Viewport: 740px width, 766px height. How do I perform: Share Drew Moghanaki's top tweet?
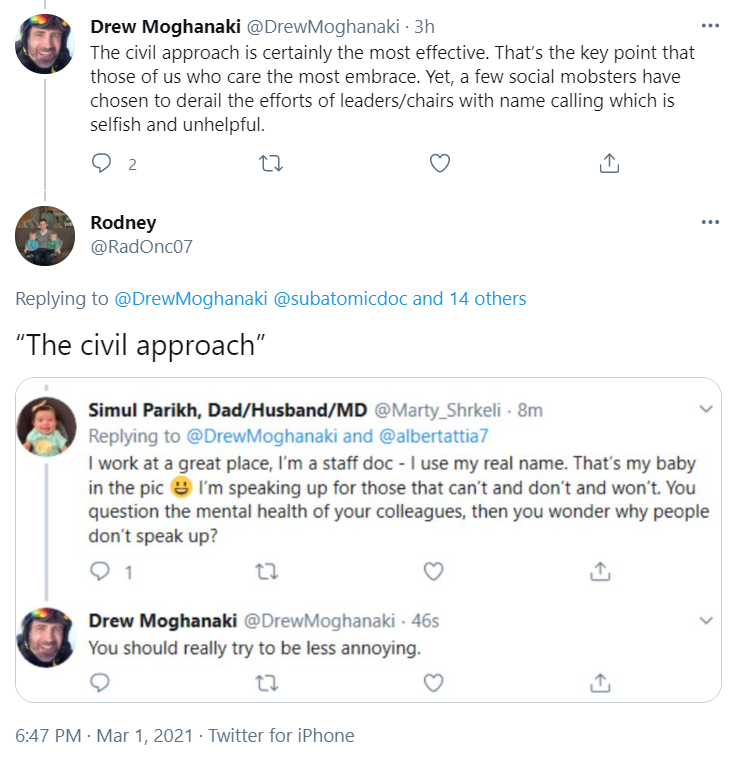(608, 163)
